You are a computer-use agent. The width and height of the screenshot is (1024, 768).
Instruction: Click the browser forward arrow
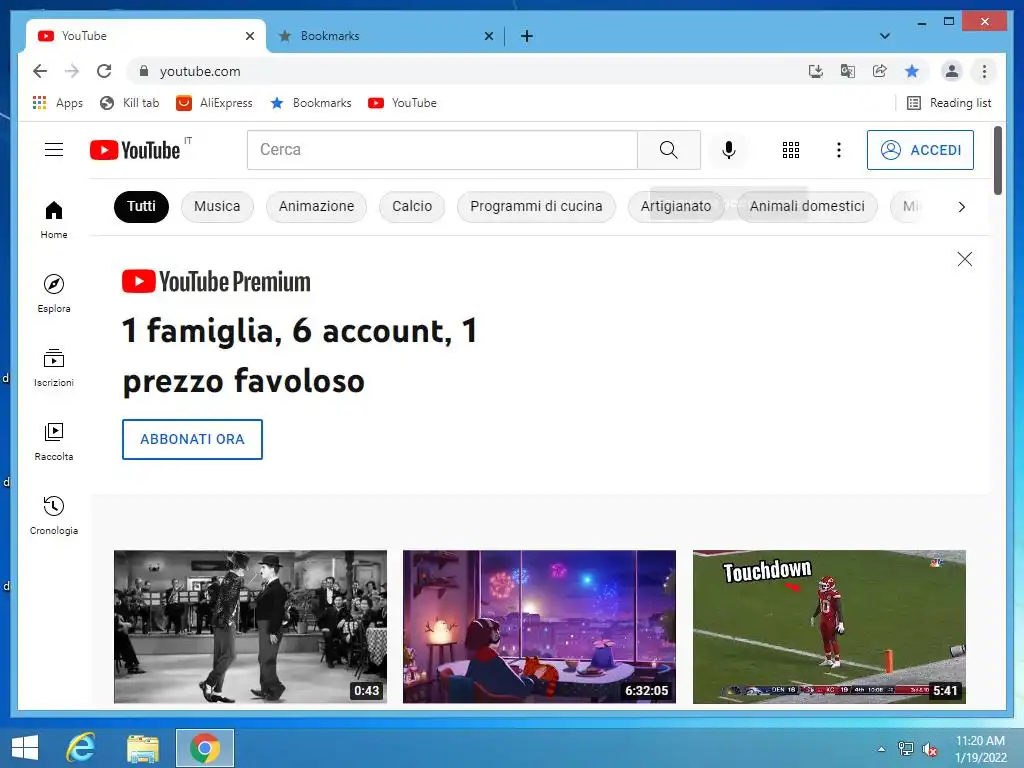coord(72,71)
